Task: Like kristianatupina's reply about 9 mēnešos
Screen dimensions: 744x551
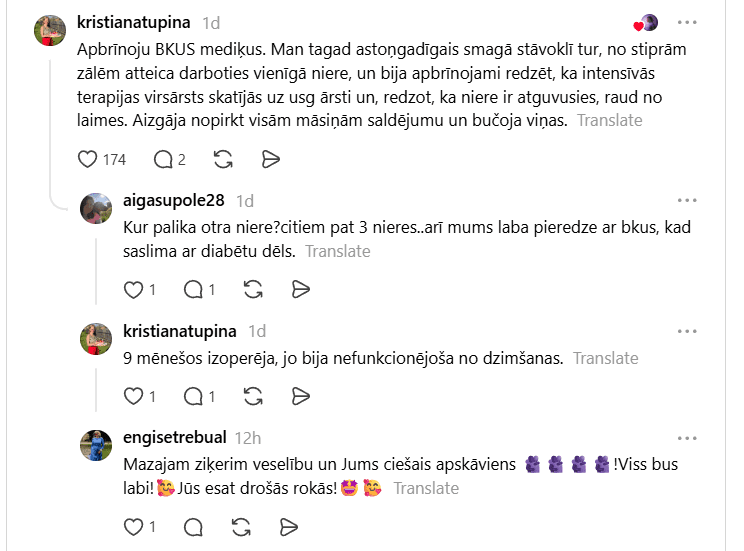Action: (x=133, y=396)
